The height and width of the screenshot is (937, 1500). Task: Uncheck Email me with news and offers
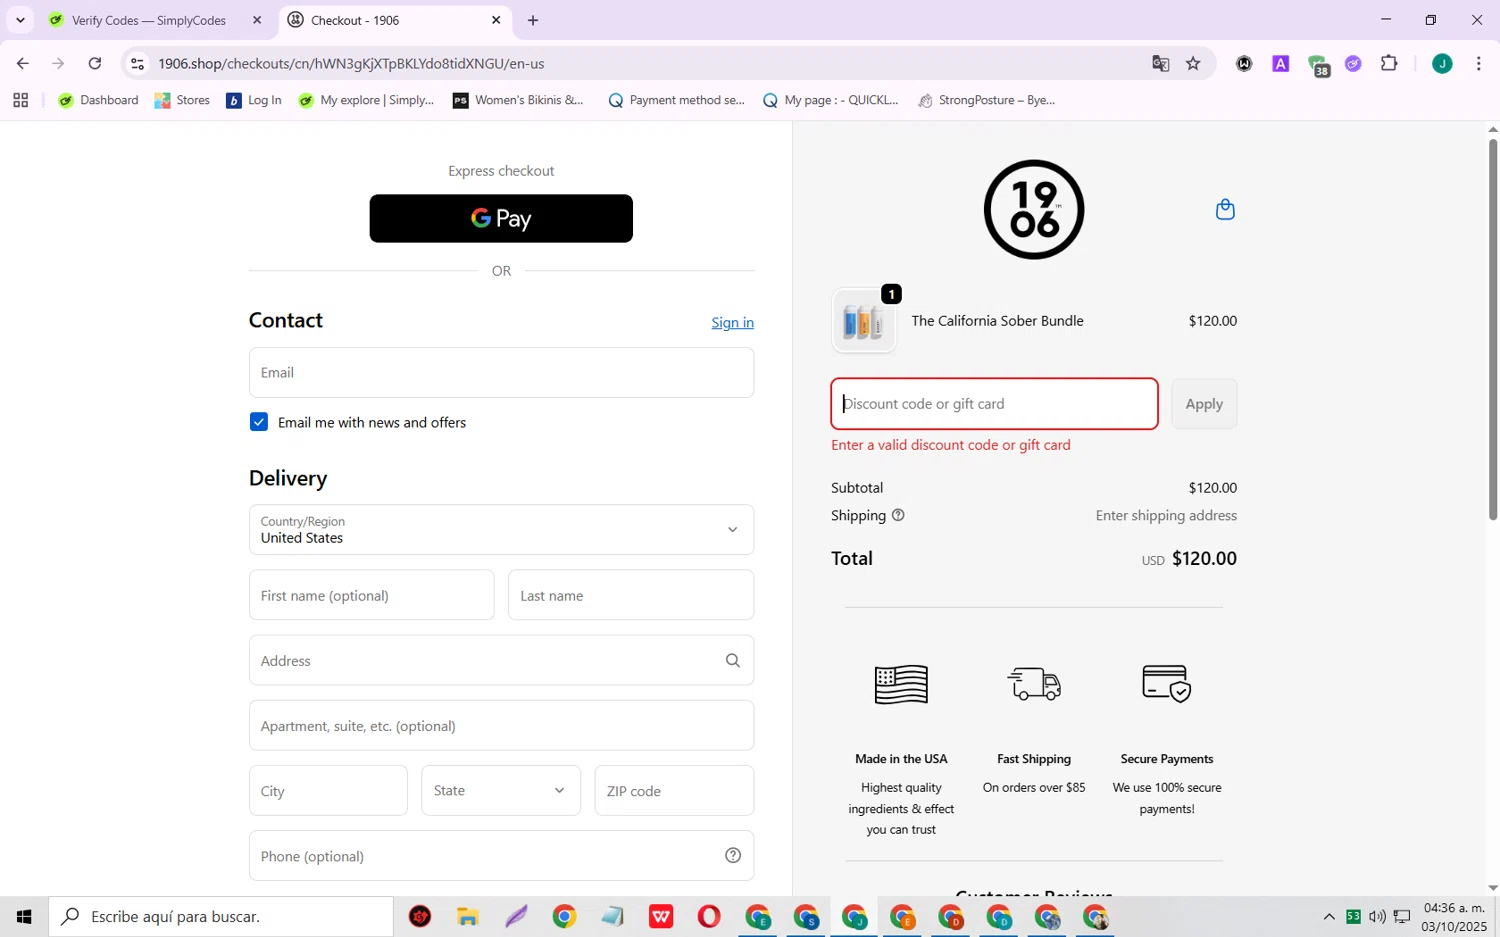[259, 422]
